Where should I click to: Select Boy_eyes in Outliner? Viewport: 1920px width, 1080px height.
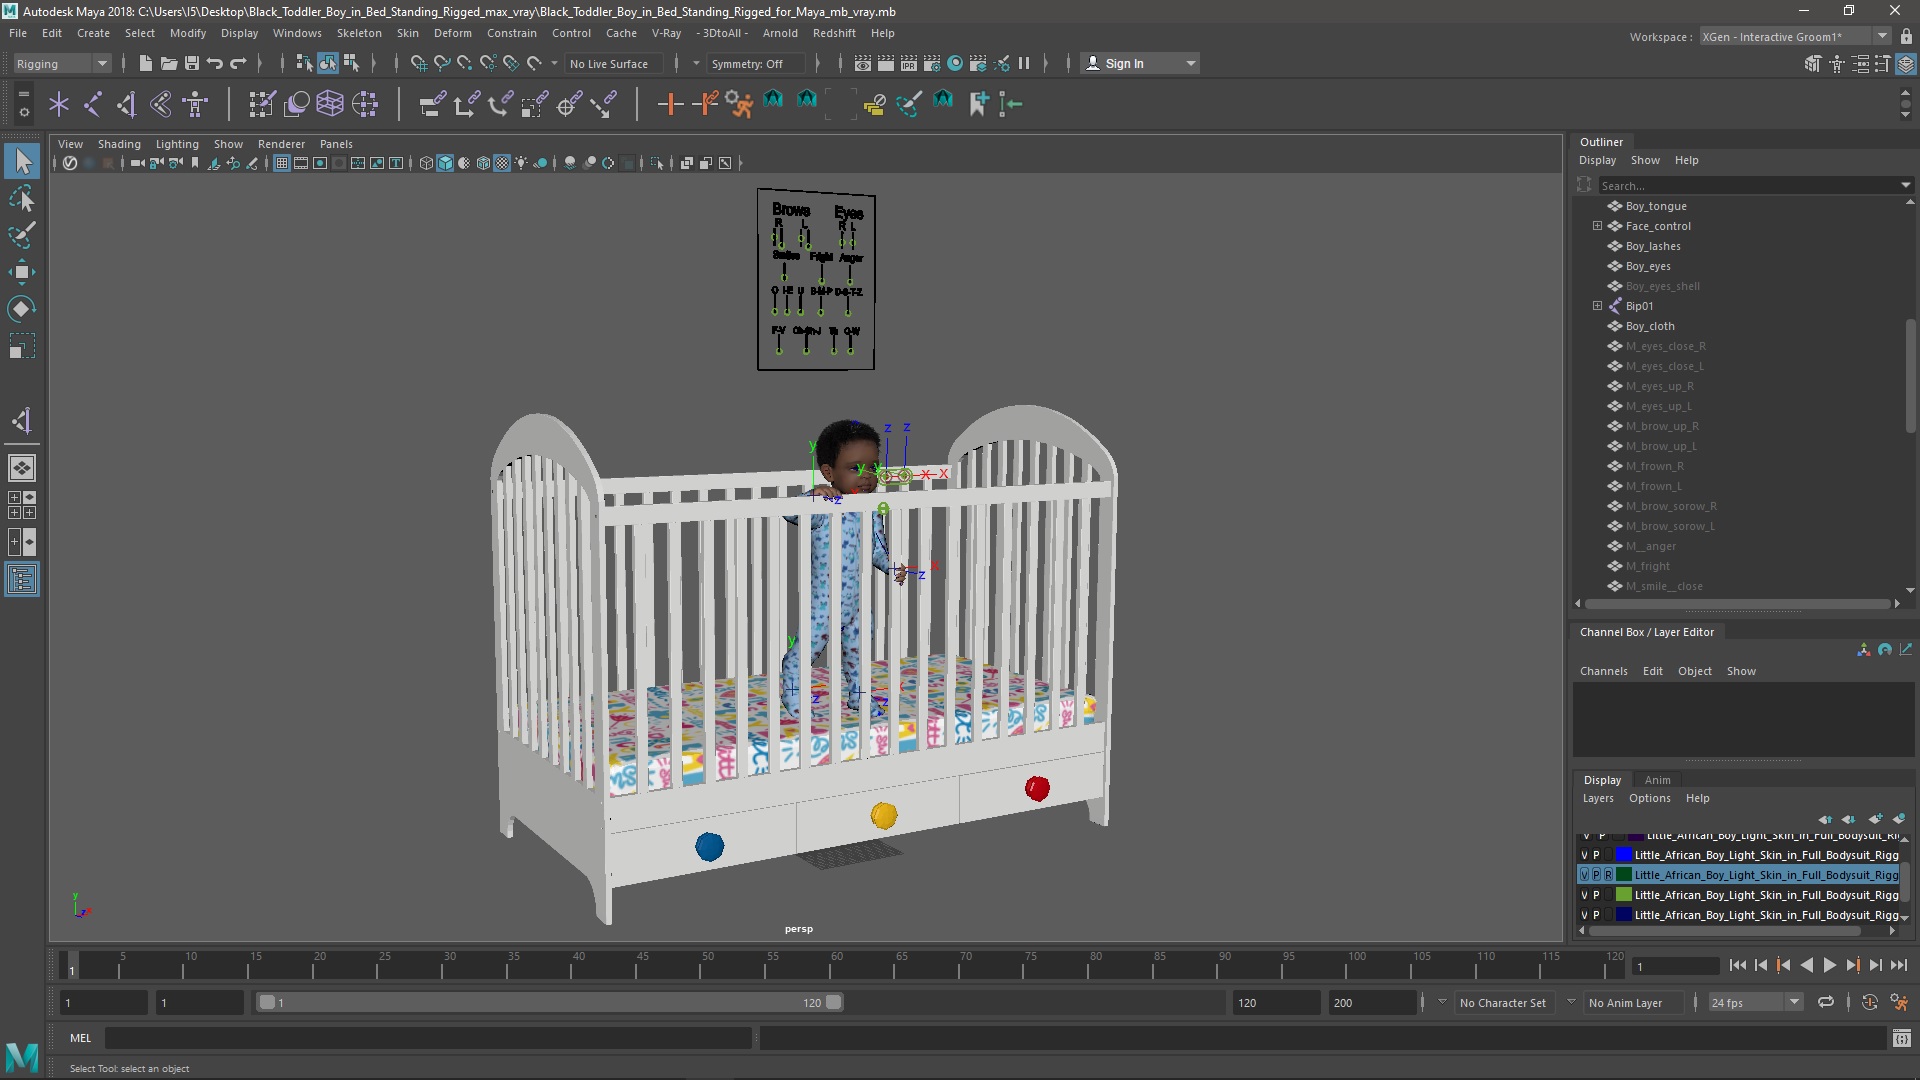pyautogui.click(x=1648, y=265)
